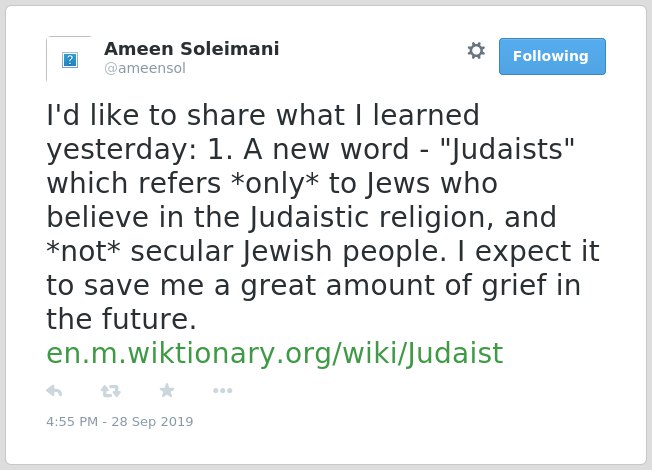Viewport: 652px width, 470px height.
Task: Click the quoted word "Judaists" in the tweet
Action: [507, 150]
